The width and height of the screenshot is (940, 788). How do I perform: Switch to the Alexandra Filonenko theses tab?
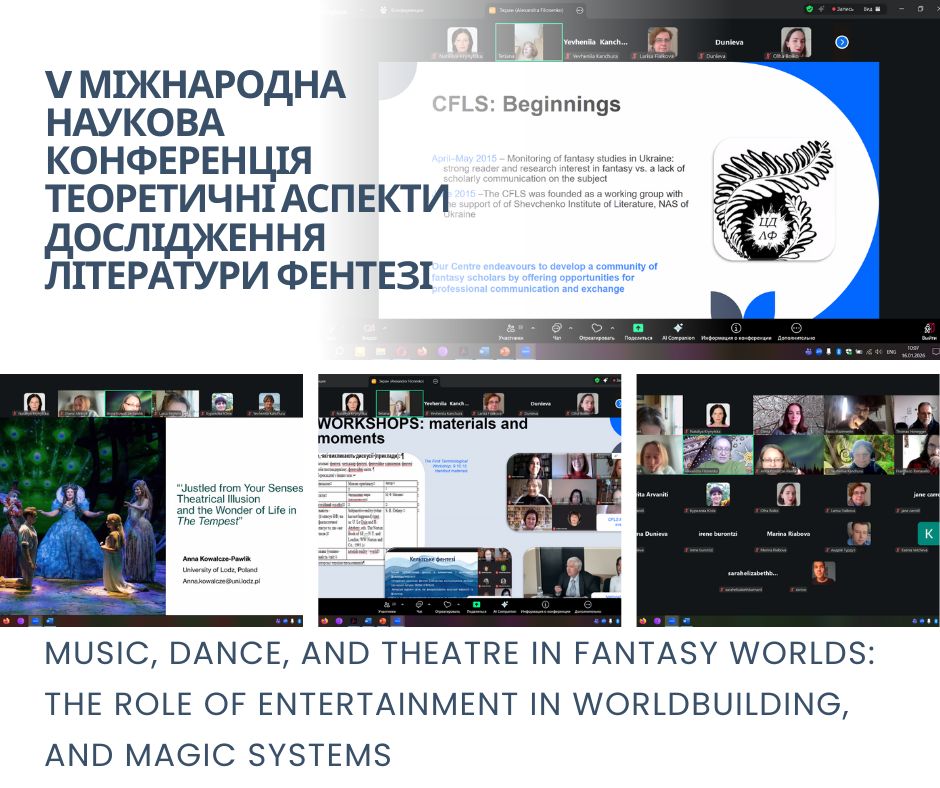(x=530, y=9)
